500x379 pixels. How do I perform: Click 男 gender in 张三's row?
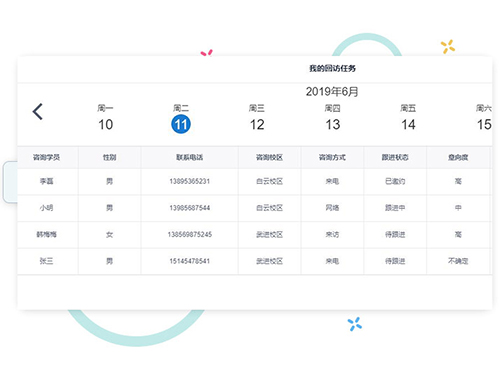pos(109,261)
